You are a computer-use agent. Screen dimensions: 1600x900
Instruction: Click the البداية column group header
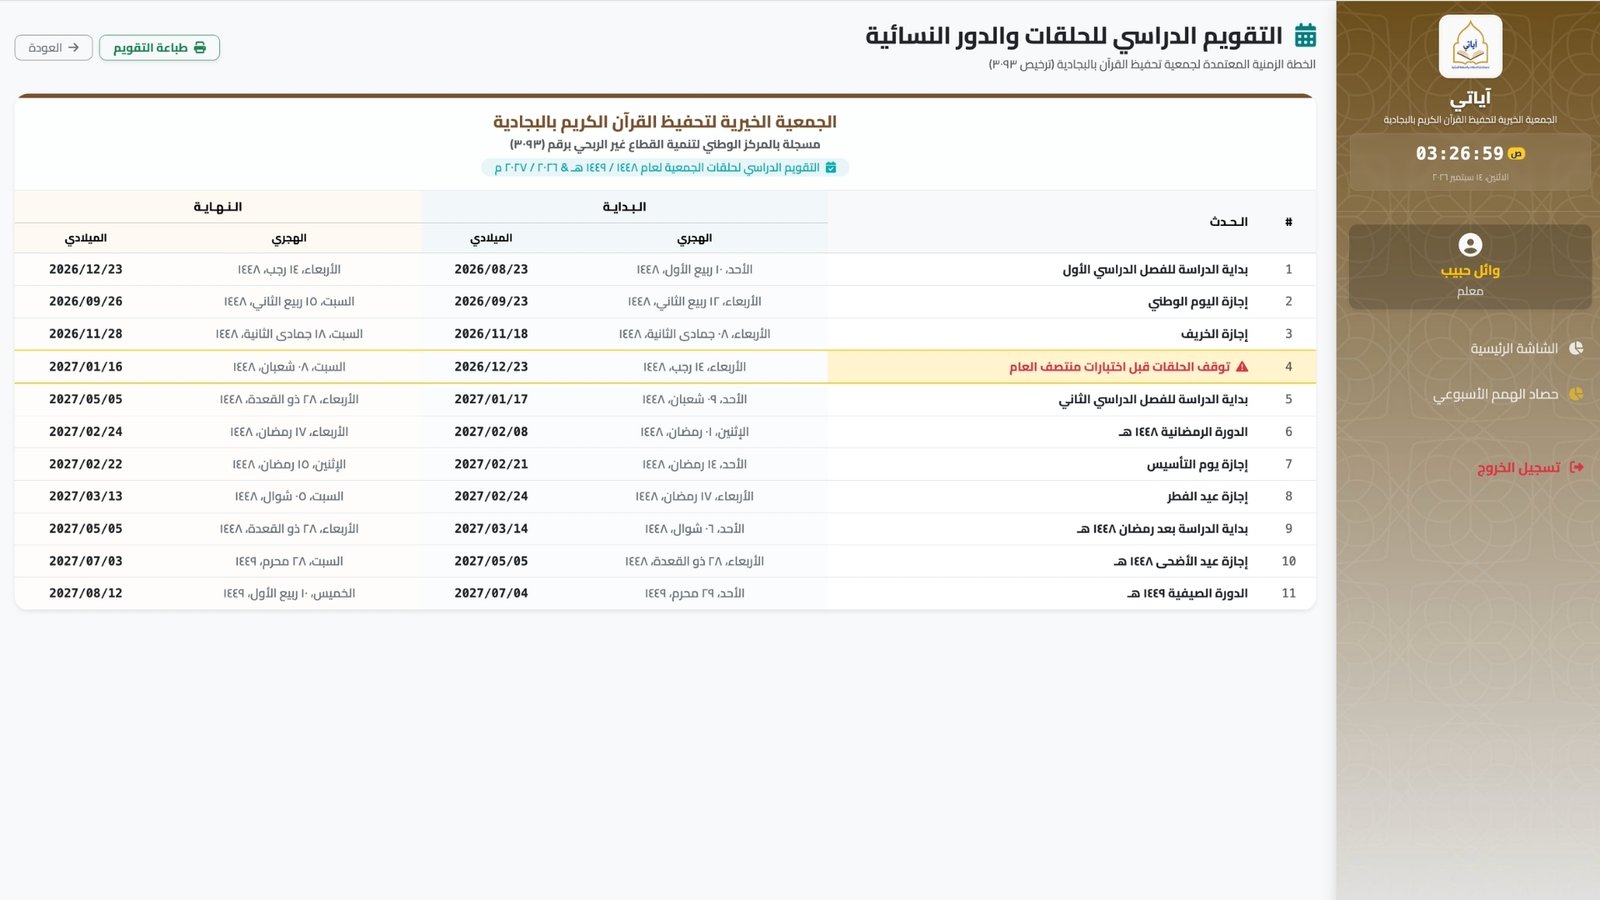624,207
